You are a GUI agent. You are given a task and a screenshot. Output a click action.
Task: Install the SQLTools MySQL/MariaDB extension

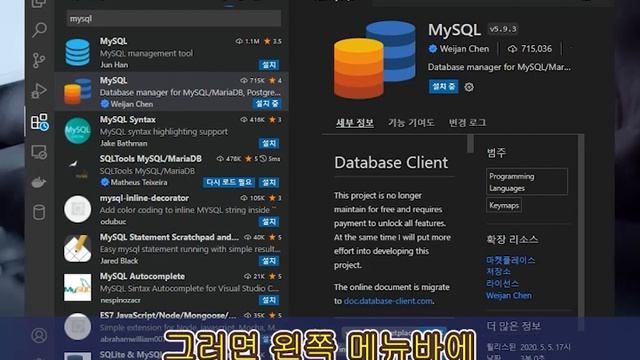coord(269,182)
